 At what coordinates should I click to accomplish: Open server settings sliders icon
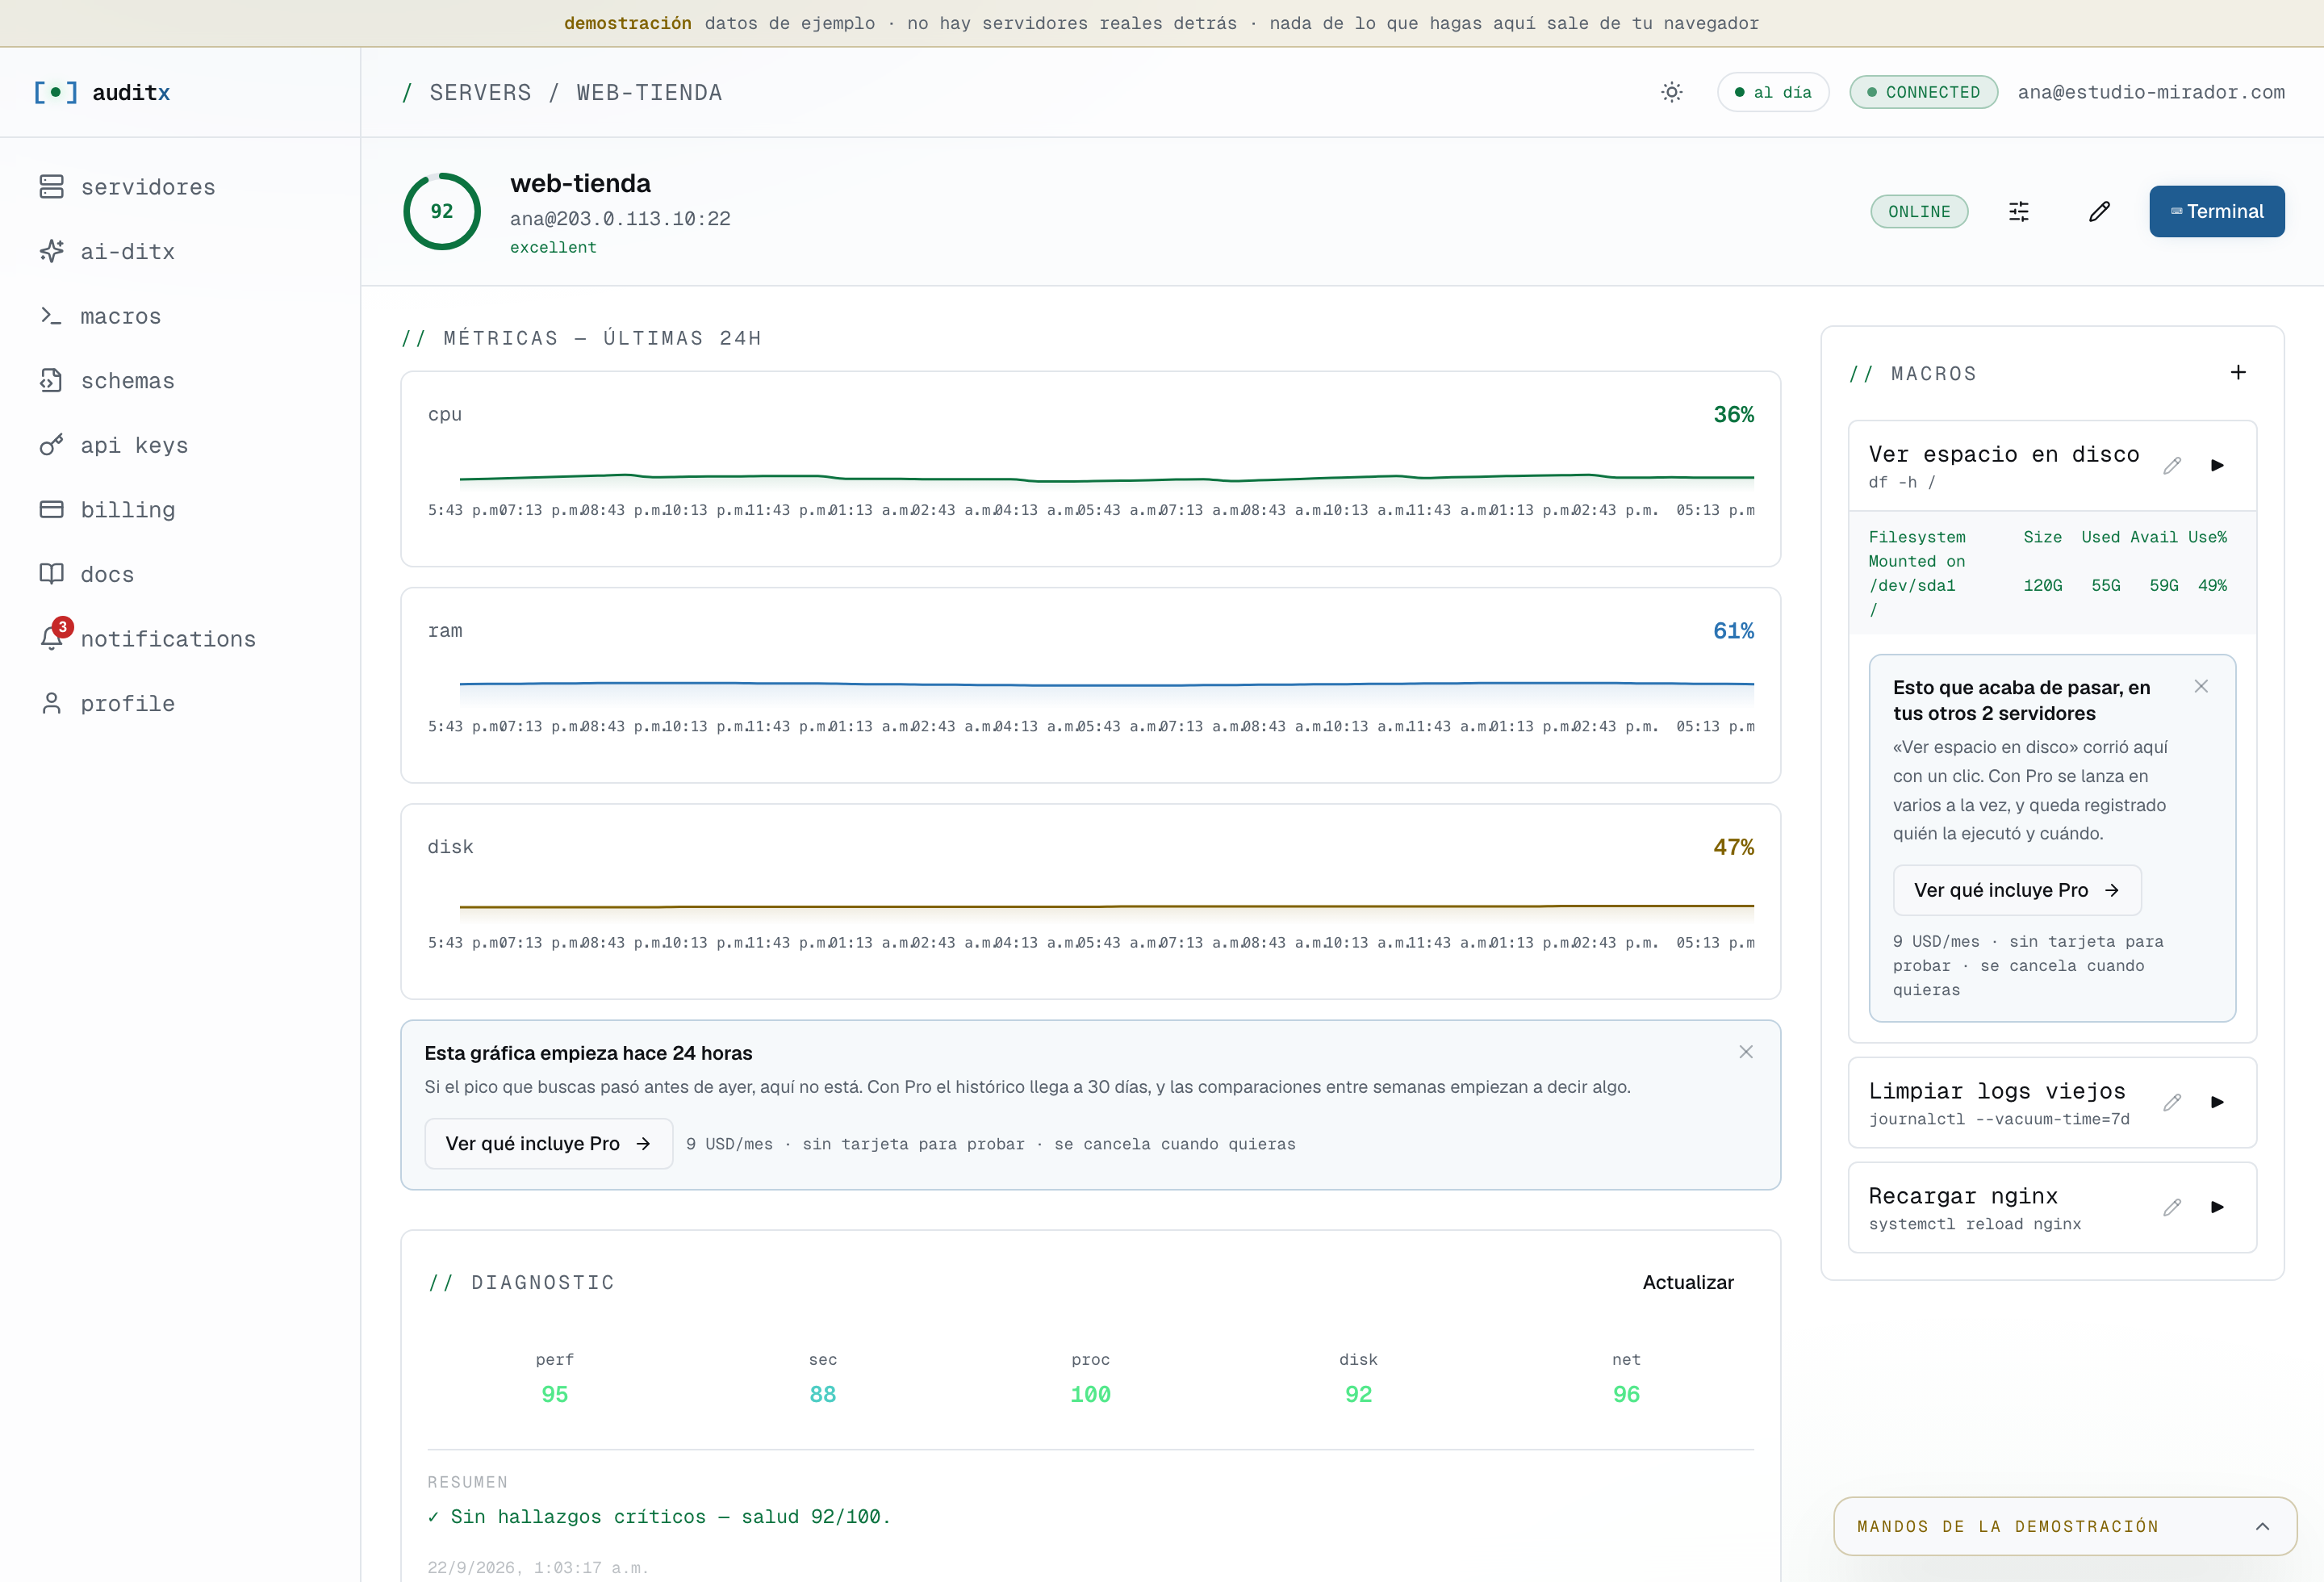coord(2018,211)
